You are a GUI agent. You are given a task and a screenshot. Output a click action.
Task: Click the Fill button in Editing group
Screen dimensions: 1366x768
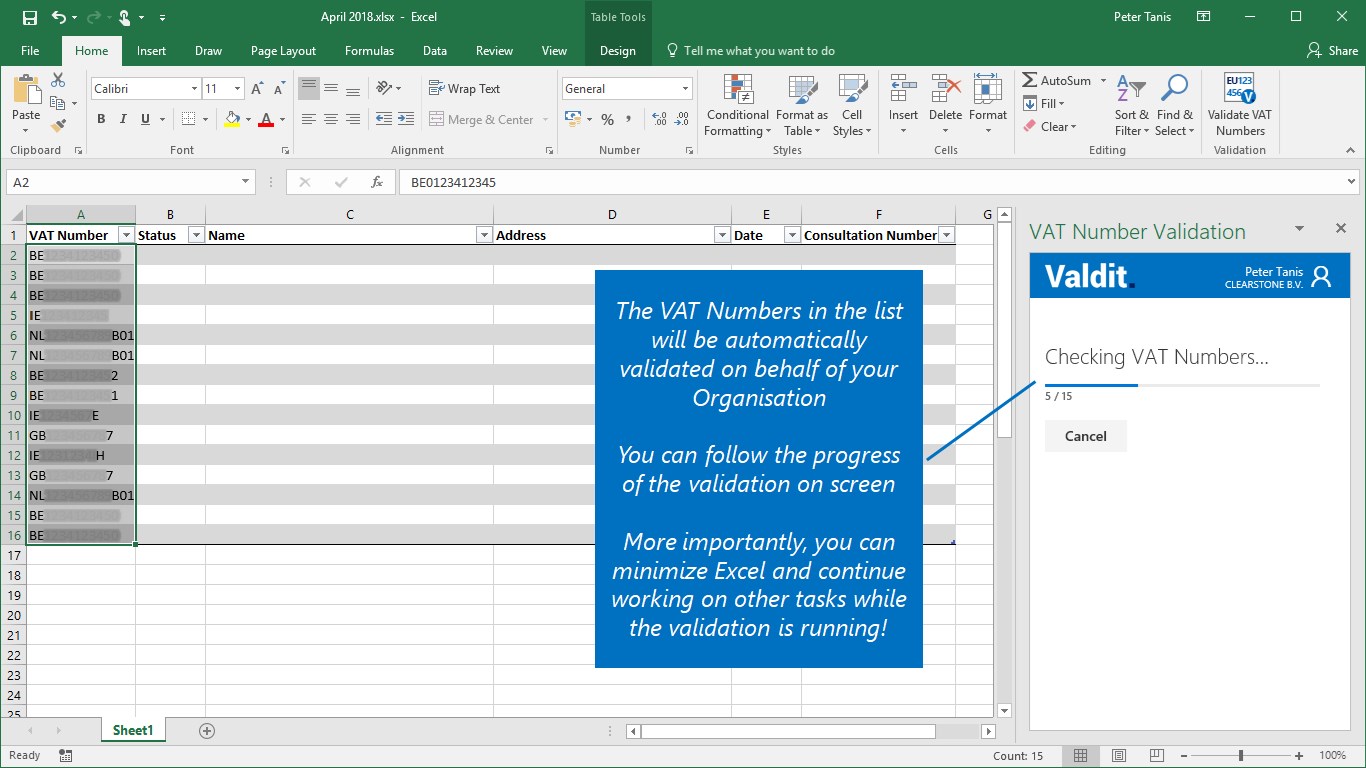(1044, 103)
